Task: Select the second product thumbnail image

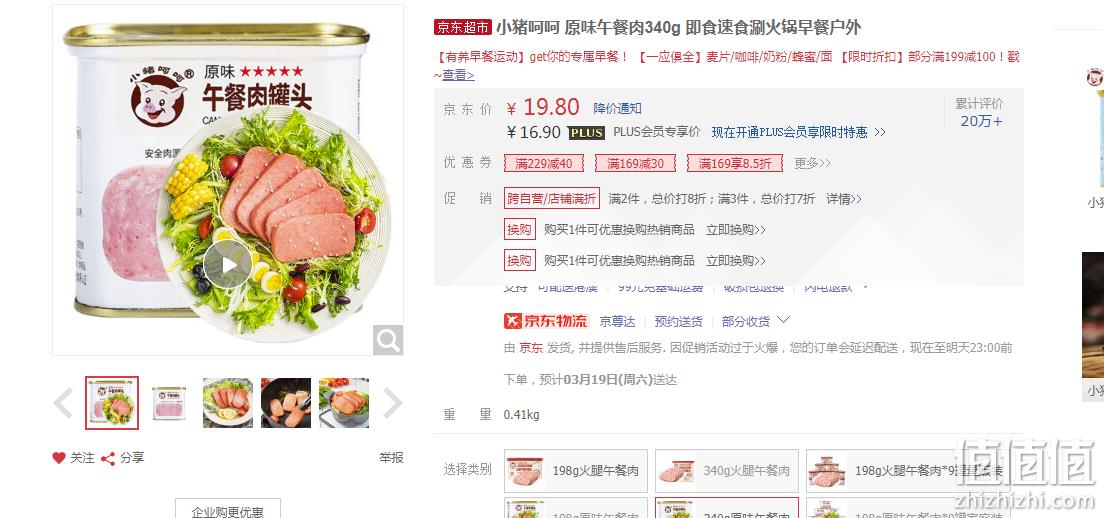Action: click(170, 403)
